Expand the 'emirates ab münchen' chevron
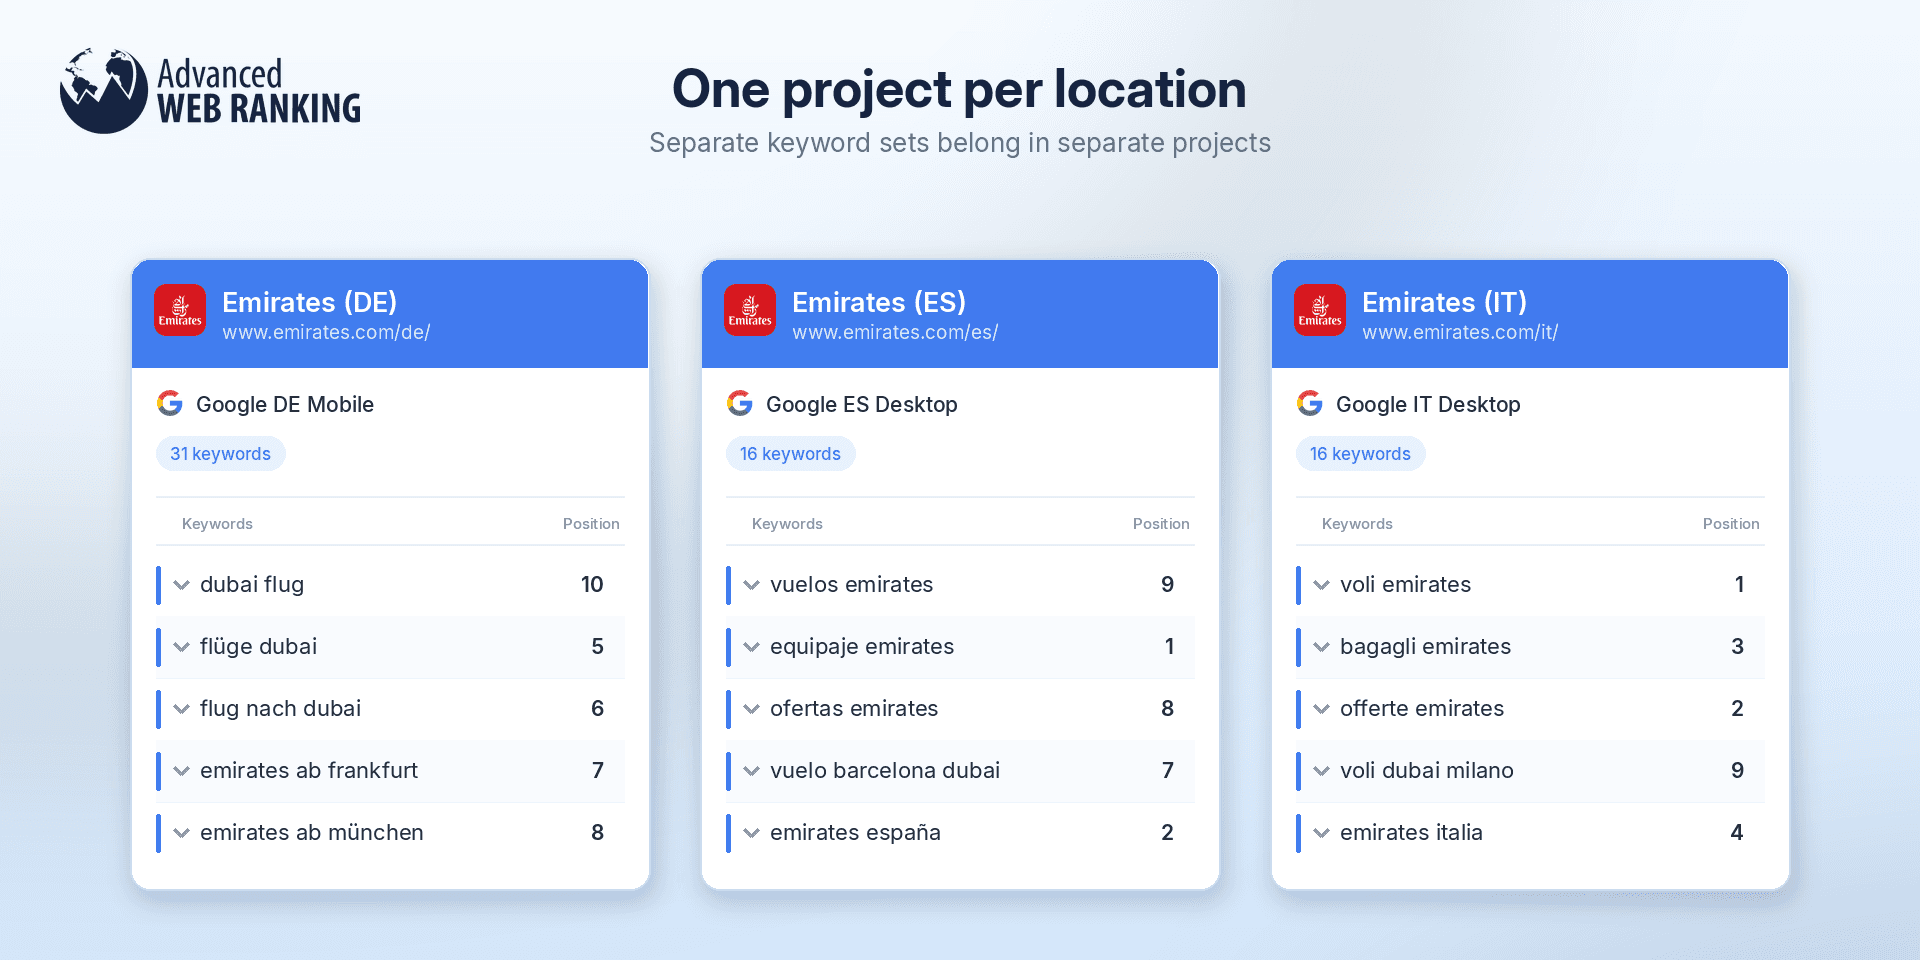Viewport: 1920px width, 960px height. tap(181, 833)
